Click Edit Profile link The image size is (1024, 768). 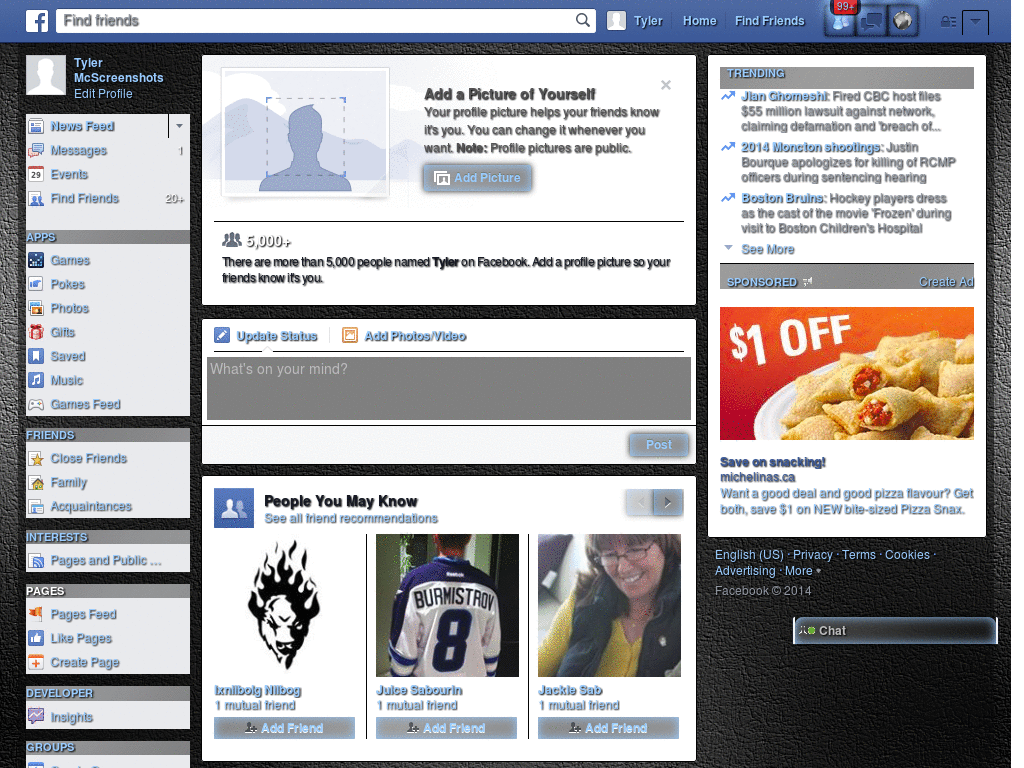pos(103,93)
